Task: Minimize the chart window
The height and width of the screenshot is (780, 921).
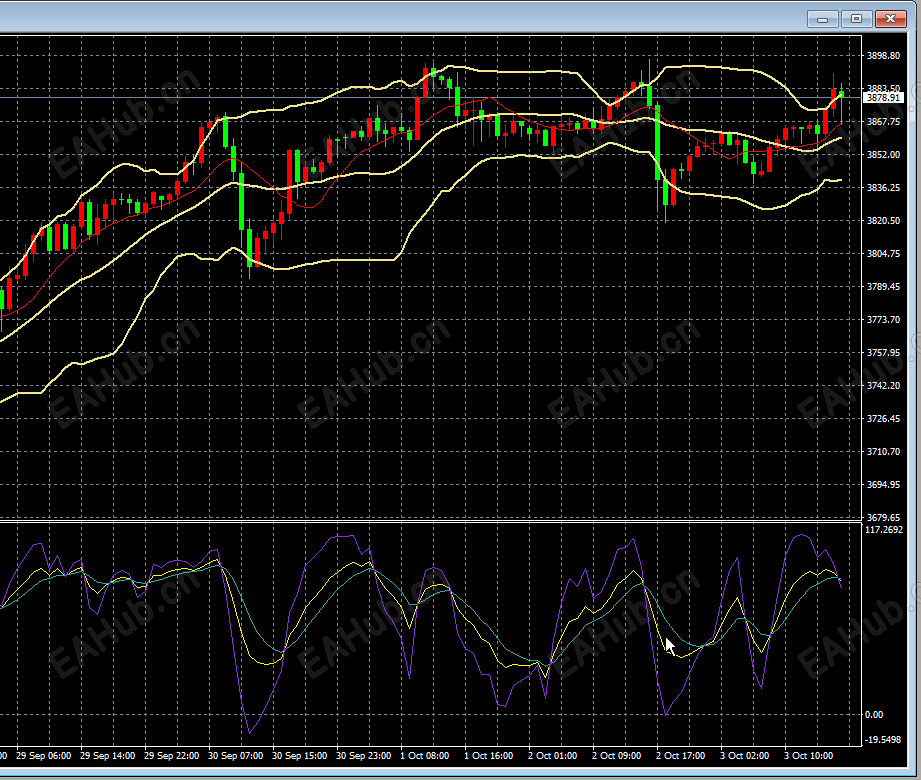Action: [822, 19]
